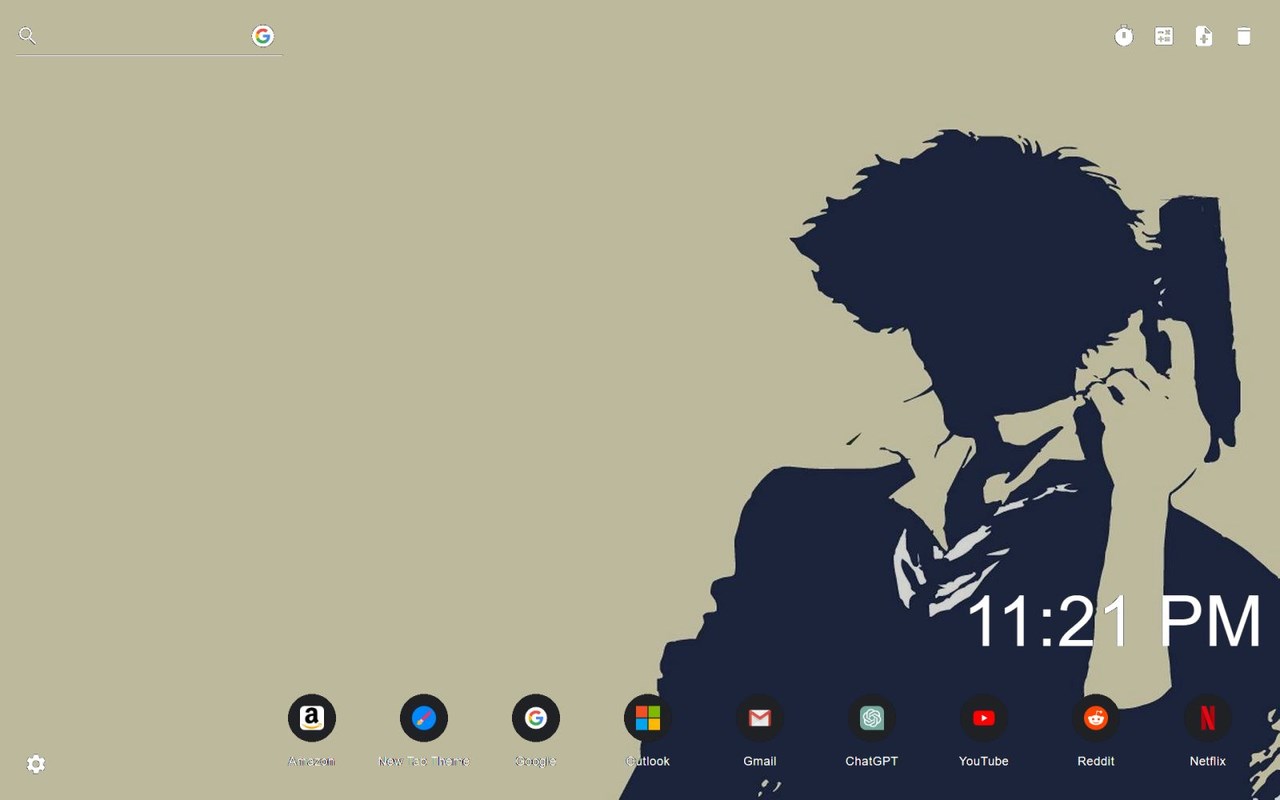Open the Amazon shortcut
The width and height of the screenshot is (1280, 800).
click(x=312, y=718)
